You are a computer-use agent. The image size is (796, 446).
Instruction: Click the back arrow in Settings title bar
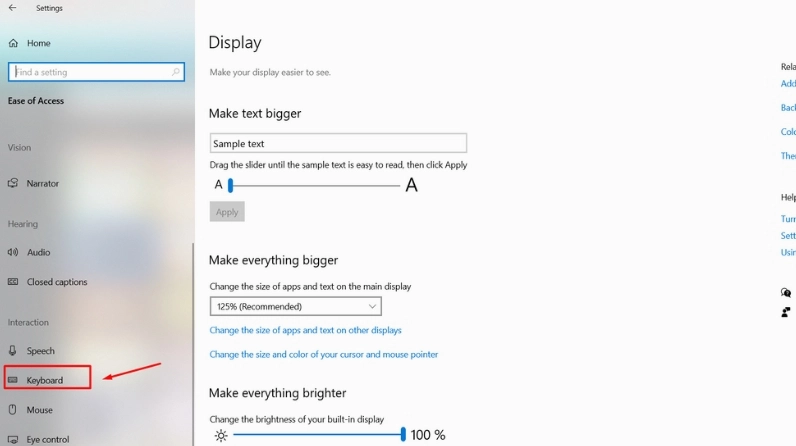point(12,8)
